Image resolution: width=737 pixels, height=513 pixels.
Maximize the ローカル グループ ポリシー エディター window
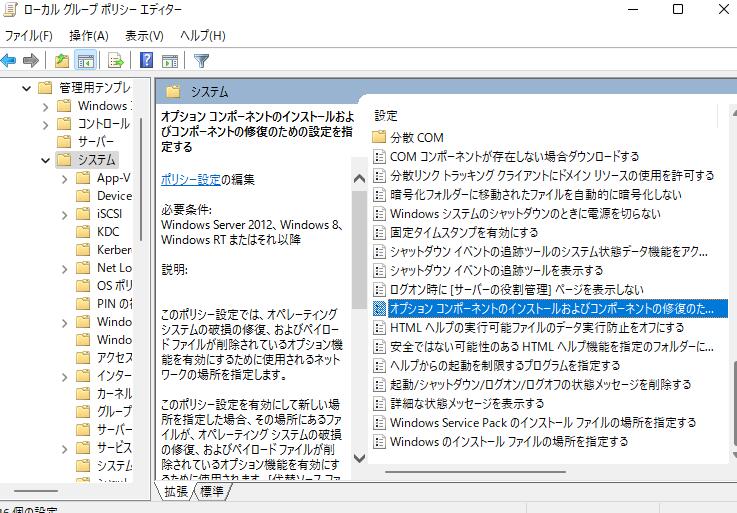pyautogui.click(x=678, y=9)
